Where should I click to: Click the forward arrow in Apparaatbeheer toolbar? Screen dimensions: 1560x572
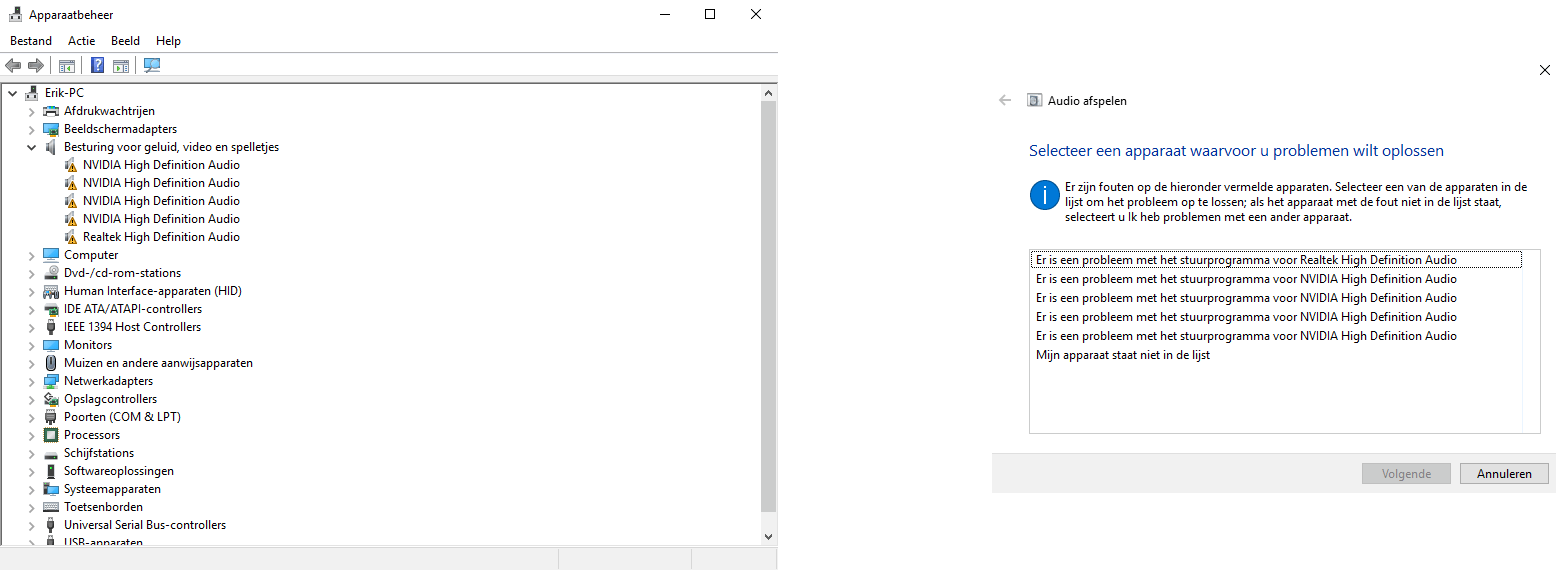36,66
